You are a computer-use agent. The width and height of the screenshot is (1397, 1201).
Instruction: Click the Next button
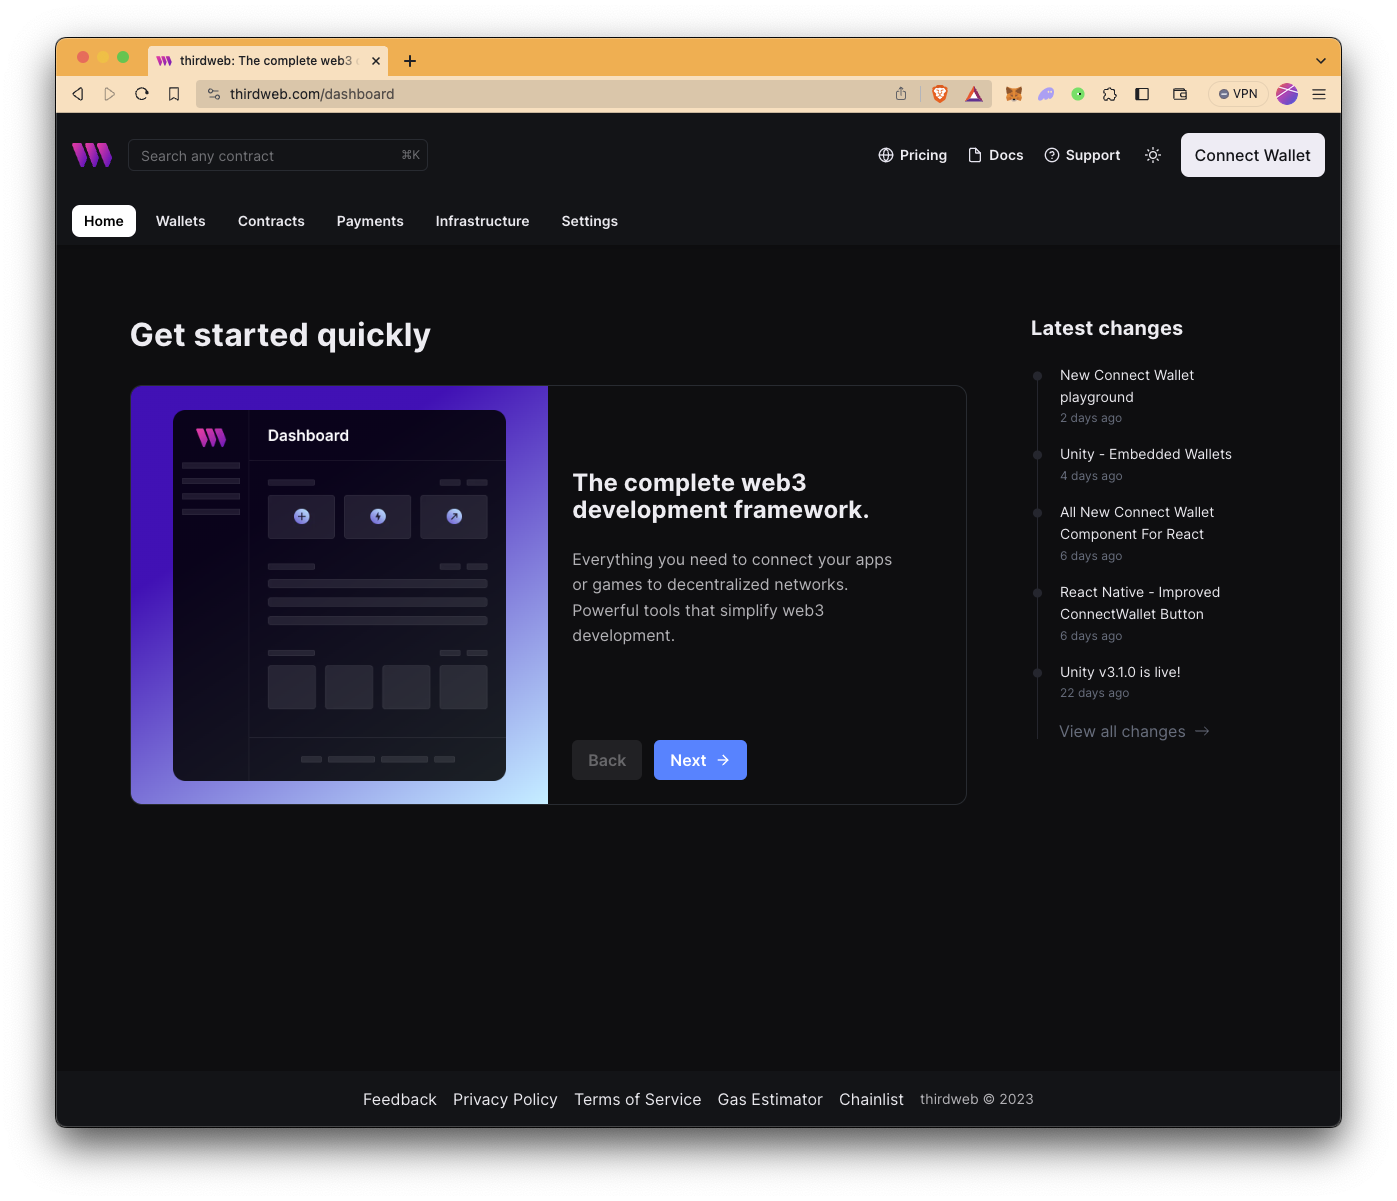tap(700, 760)
